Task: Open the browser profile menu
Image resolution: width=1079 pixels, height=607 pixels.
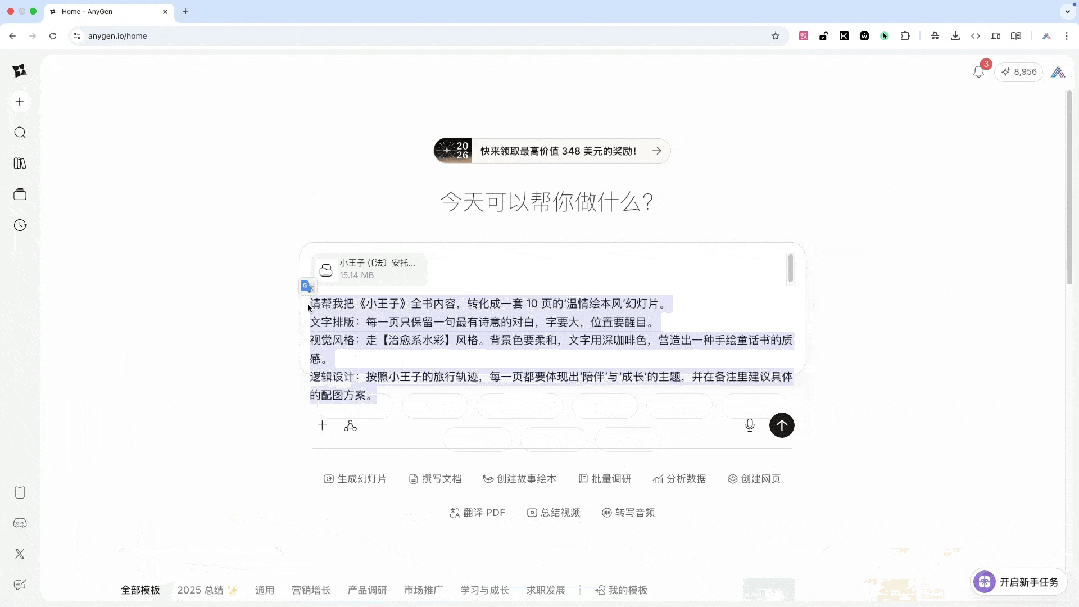Action: coord(1046,35)
